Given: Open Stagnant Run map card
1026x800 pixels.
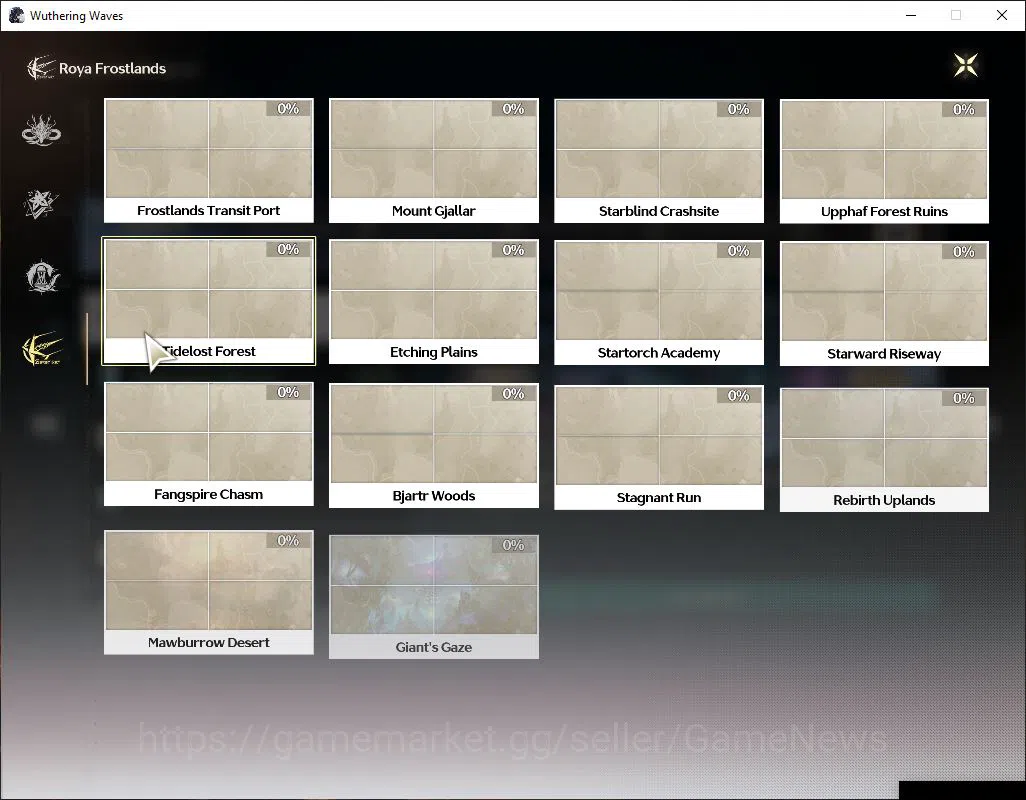Looking at the screenshot, I should pos(659,447).
